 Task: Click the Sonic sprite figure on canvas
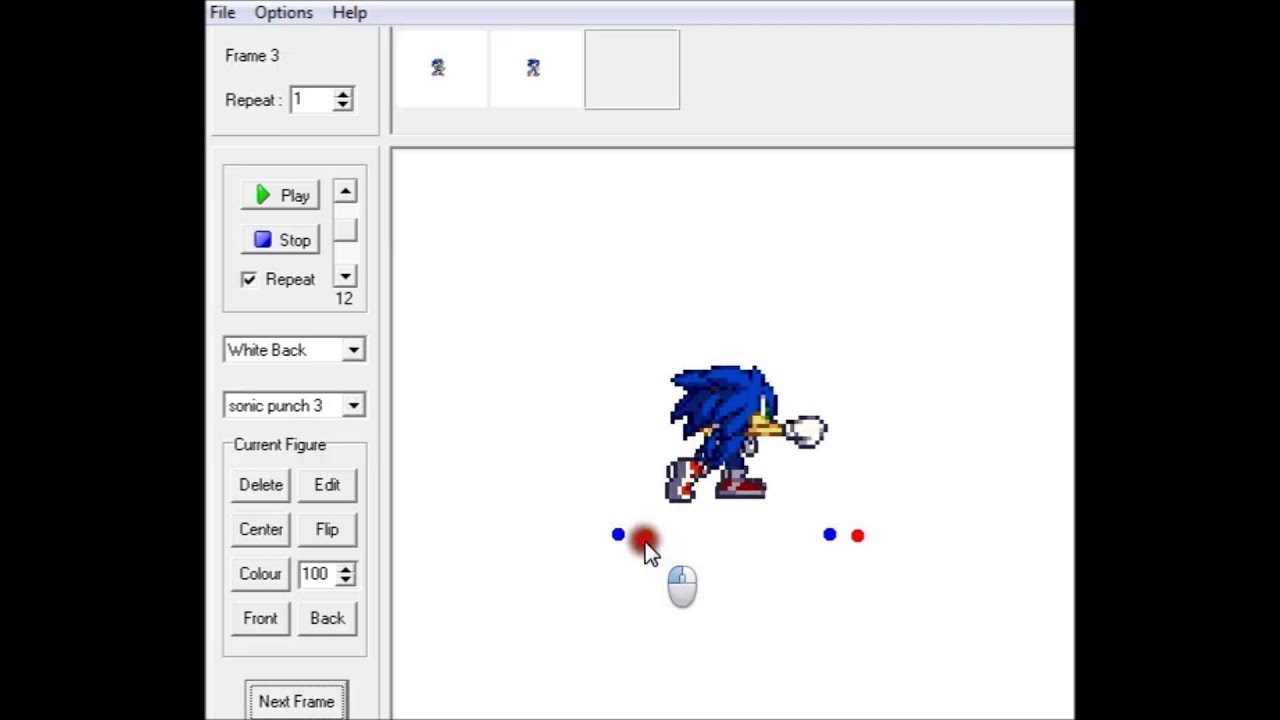746,433
